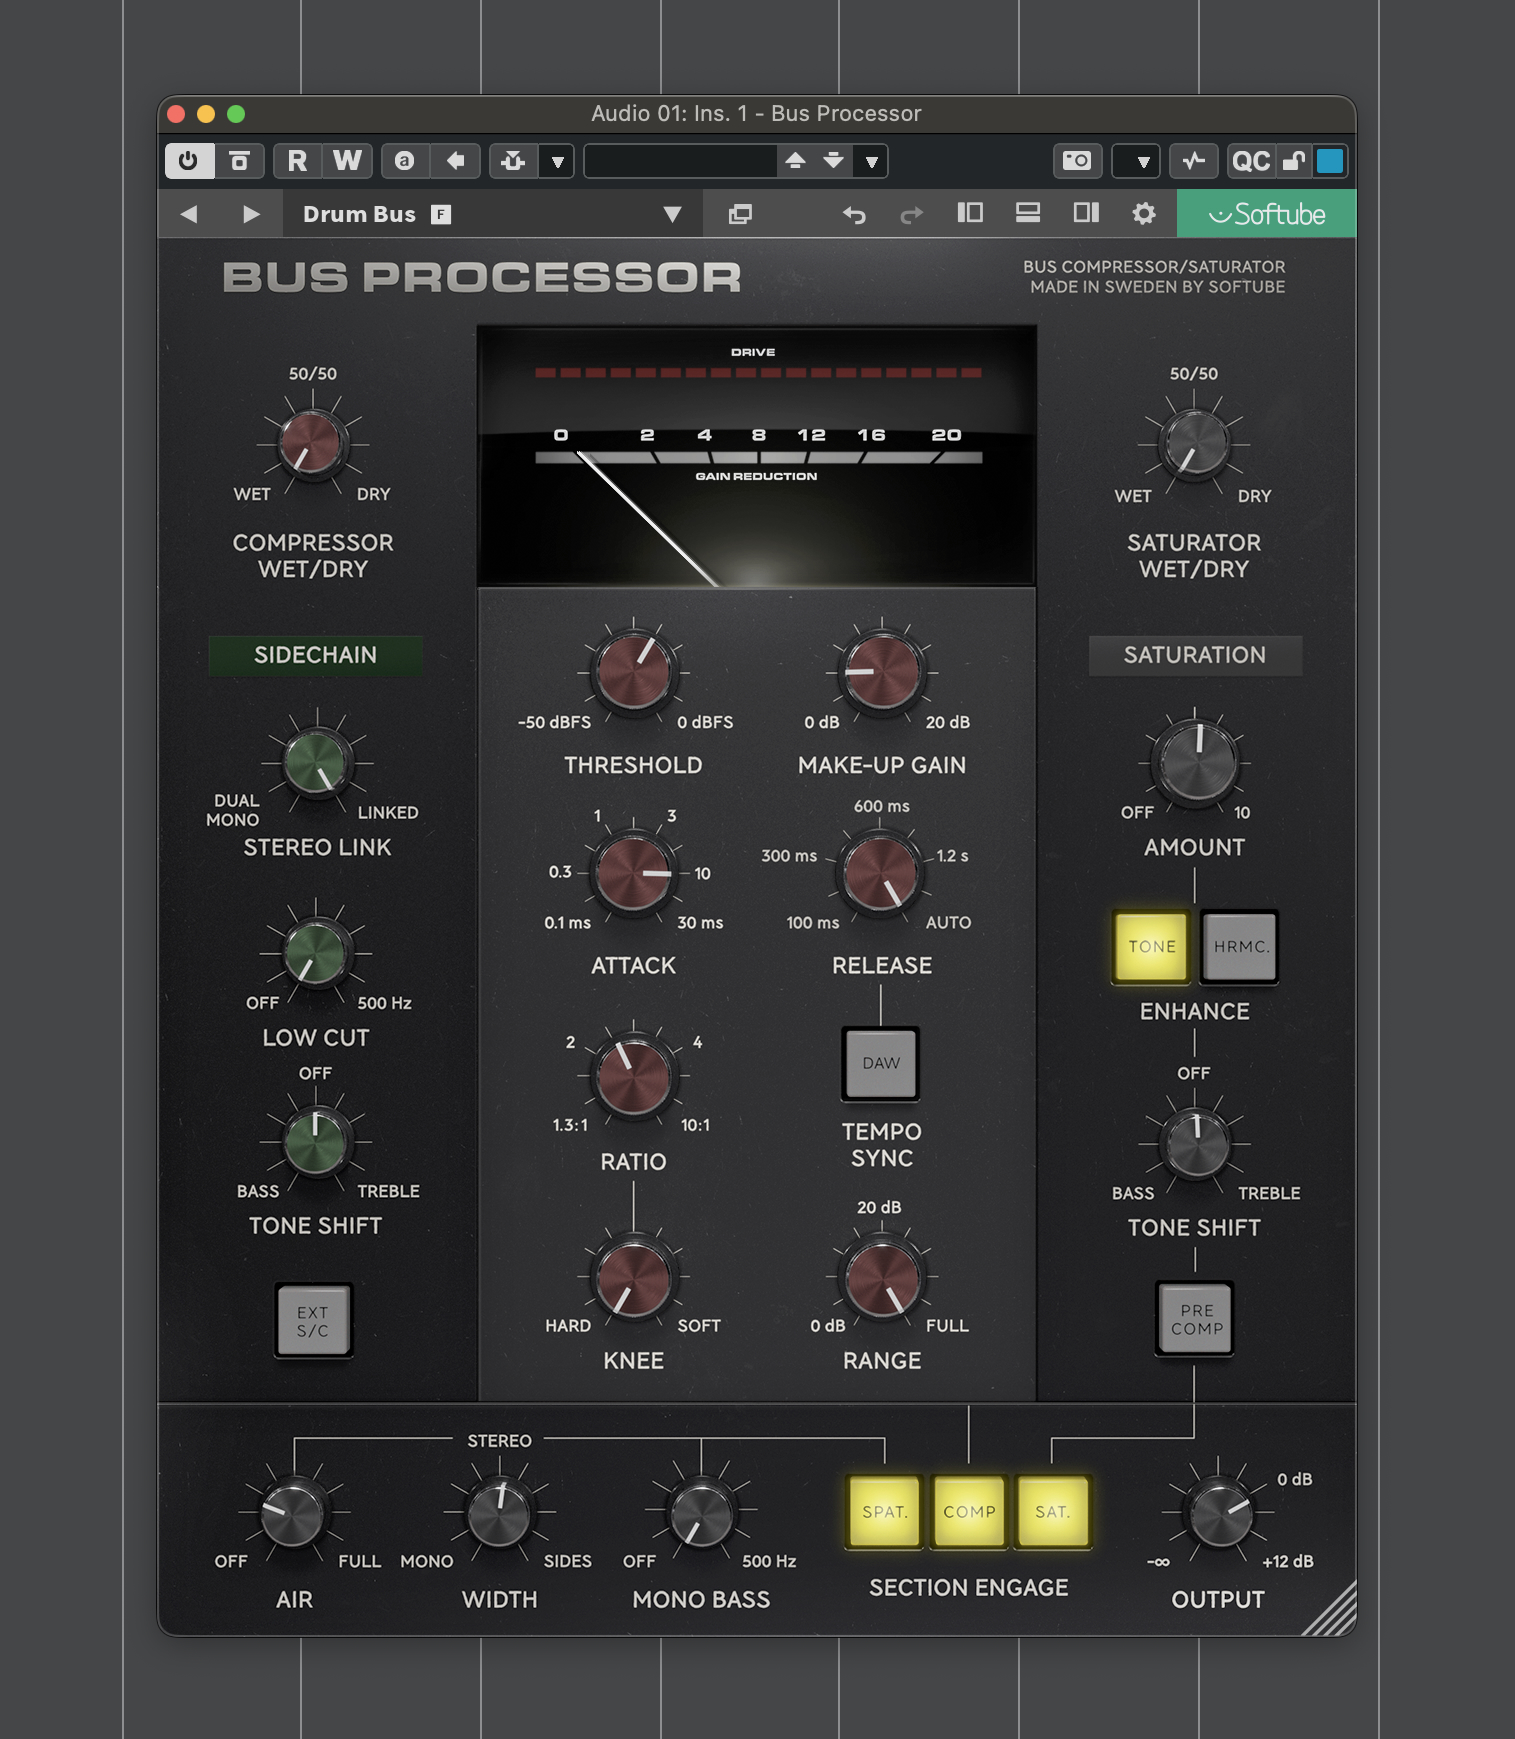Click the Width knob
This screenshot has width=1515, height=1739.
coord(499,1513)
